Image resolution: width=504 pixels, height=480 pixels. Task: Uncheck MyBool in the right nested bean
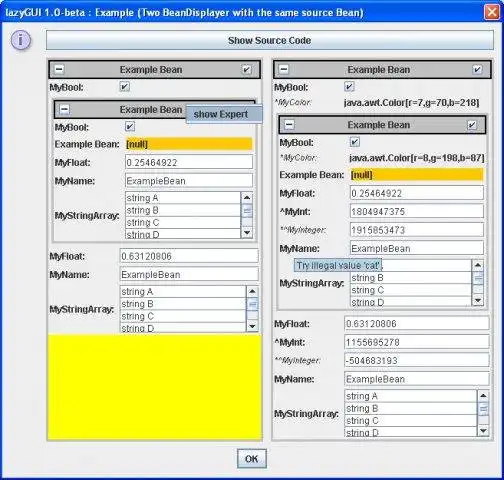pos(354,142)
